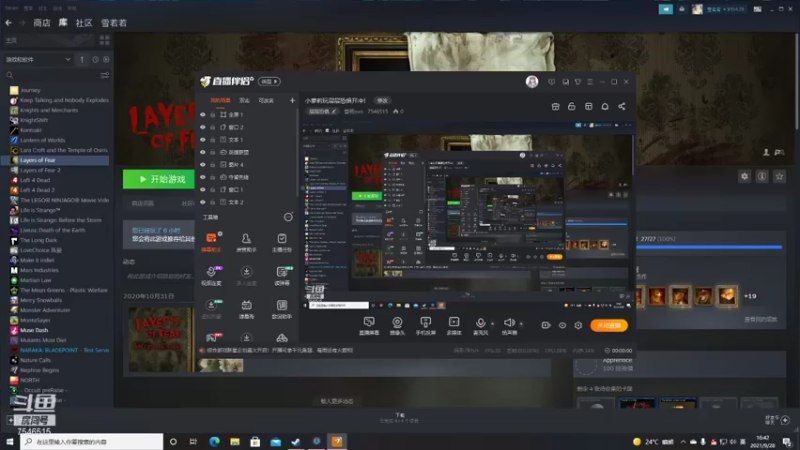
Task: Open the 横屏 orientation selector in title bar
Action: [269, 82]
